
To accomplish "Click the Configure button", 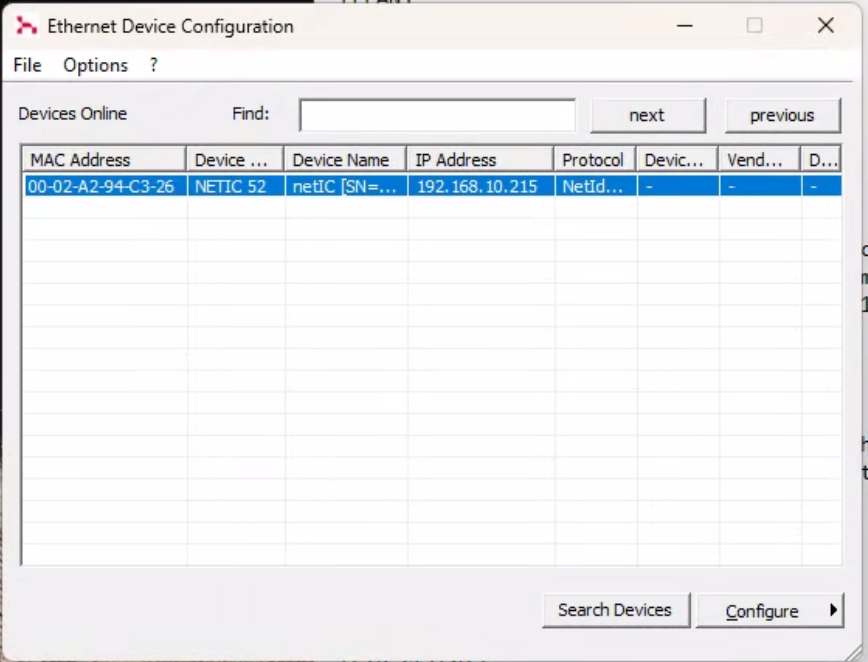I will click(x=762, y=611).
